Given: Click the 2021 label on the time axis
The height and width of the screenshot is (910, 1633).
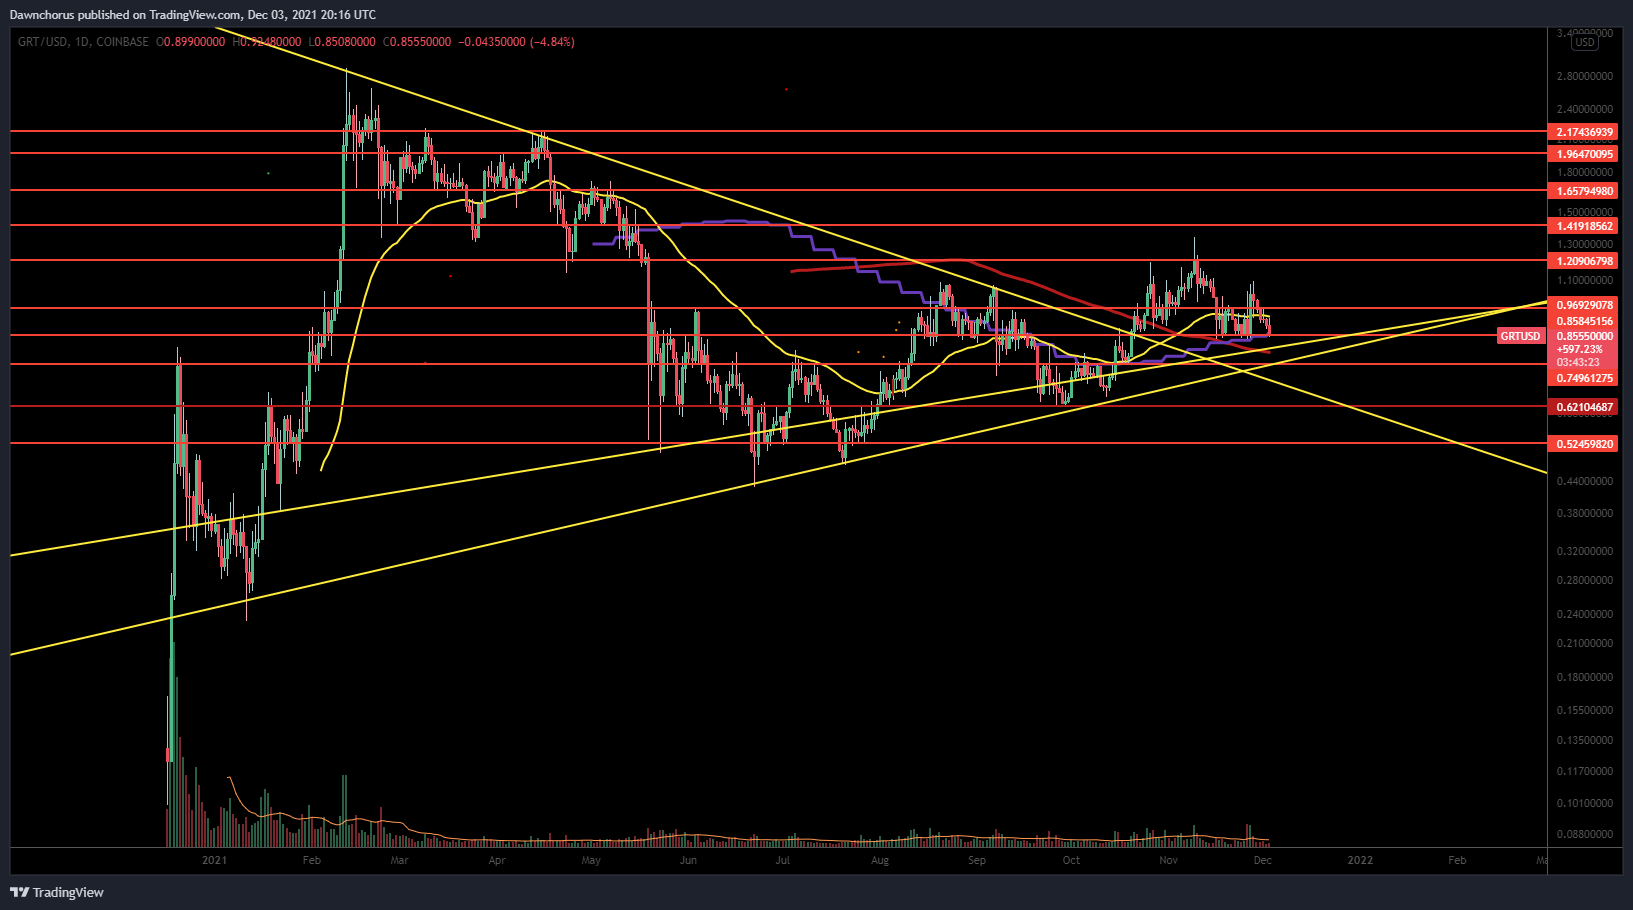Looking at the screenshot, I should point(214,860).
